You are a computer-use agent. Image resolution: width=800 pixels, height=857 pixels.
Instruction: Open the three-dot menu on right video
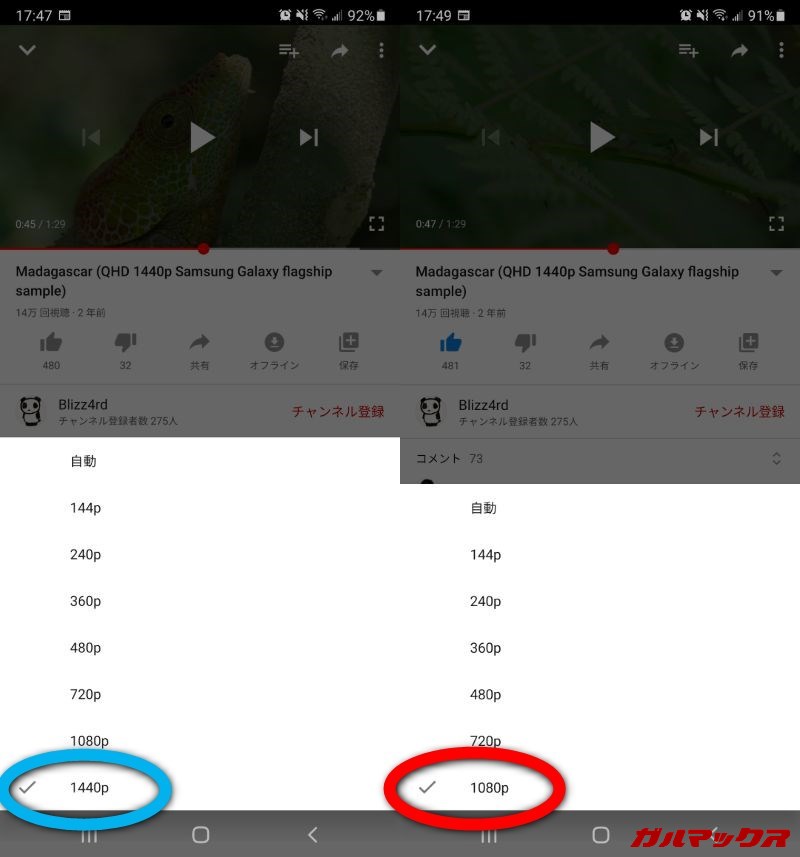(781, 50)
